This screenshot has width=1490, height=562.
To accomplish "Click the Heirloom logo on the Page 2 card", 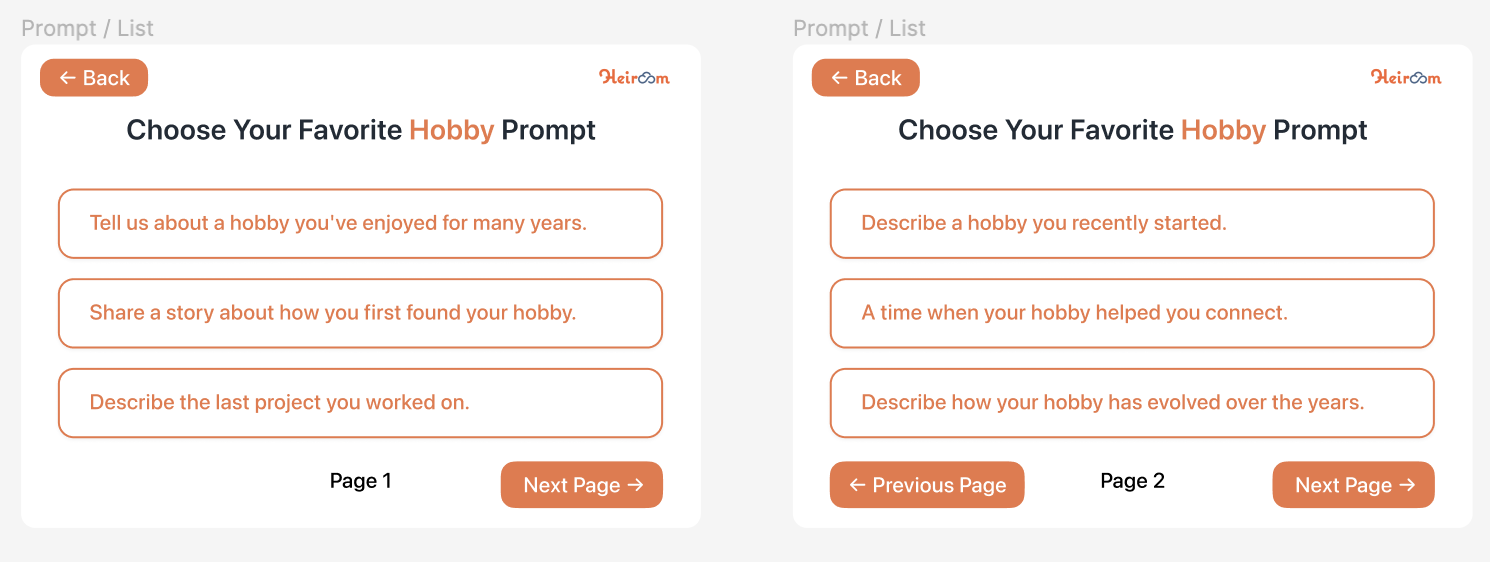I will tap(1406, 77).
